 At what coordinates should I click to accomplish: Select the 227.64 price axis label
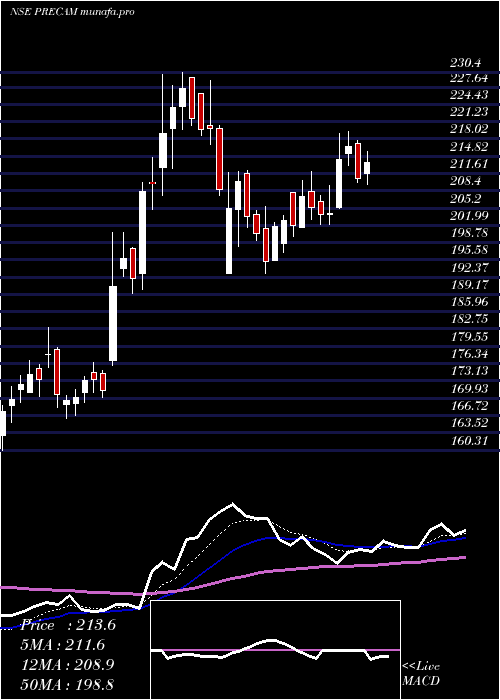click(470, 79)
